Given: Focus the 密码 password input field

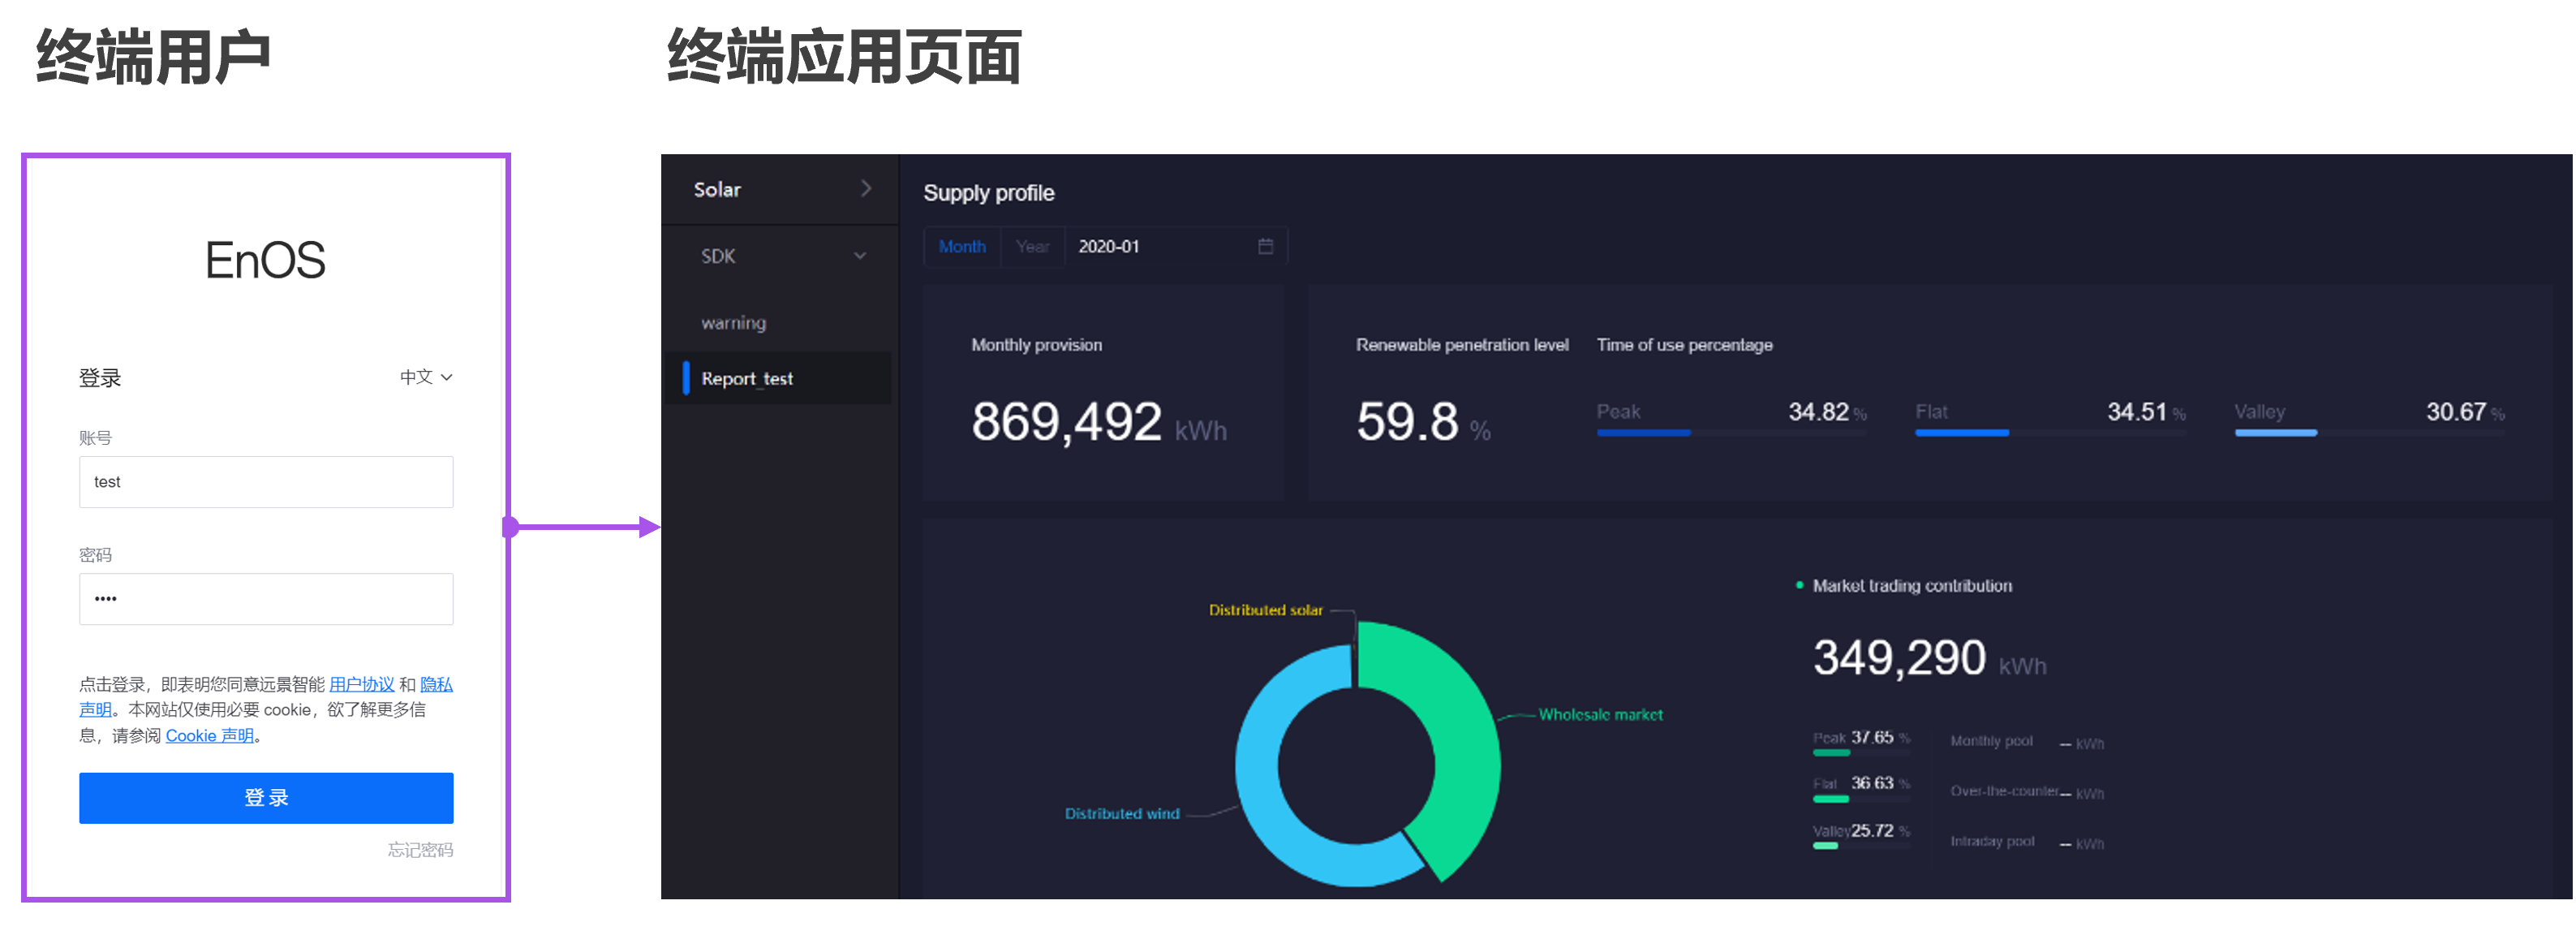Looking at the screenshot, I should pyautogui.click(x=266, y=599).
